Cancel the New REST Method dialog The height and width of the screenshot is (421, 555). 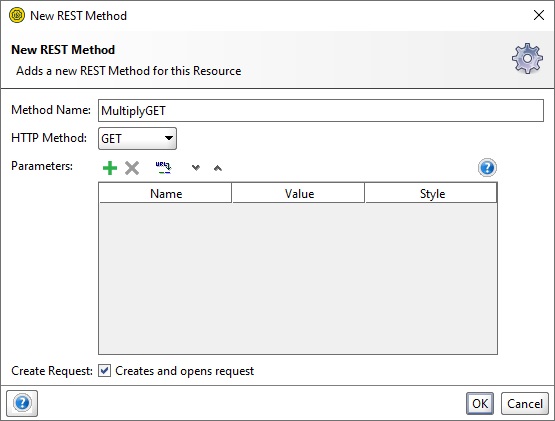(x=525, y=403)
